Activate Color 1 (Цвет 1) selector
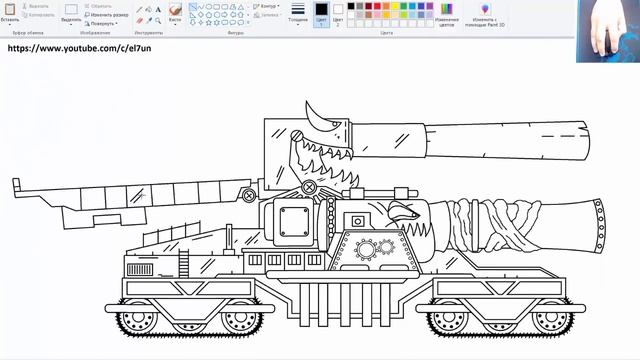Image resolution: width=640 pixels, height=360 pixels. coord(322,15)
